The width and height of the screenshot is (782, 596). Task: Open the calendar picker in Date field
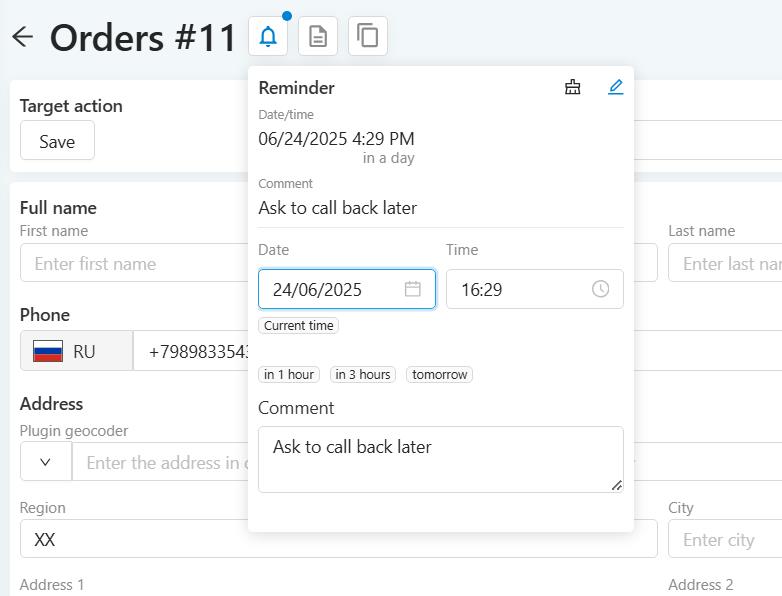click(x=412, y=289)
